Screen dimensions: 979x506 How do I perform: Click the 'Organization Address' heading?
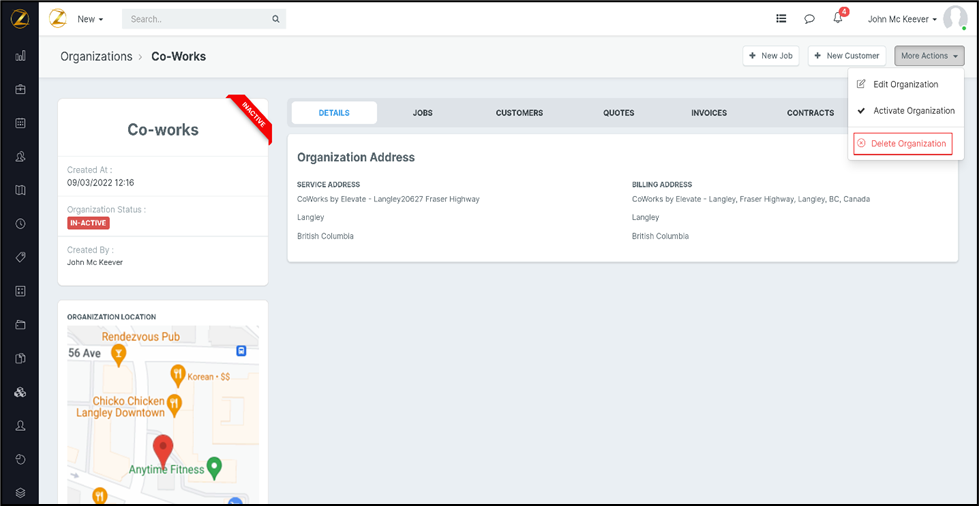[x=356, y=157]
